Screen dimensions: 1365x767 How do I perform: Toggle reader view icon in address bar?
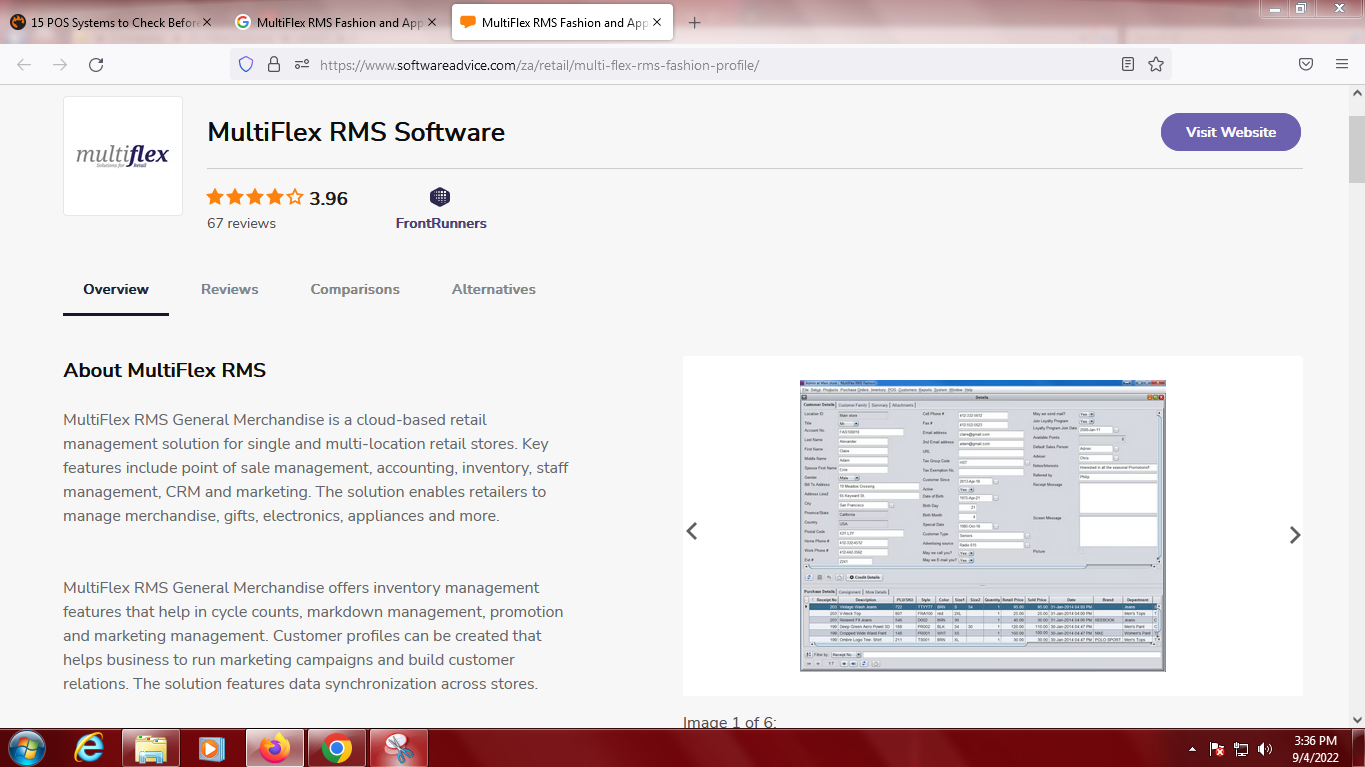(1128, 64)
